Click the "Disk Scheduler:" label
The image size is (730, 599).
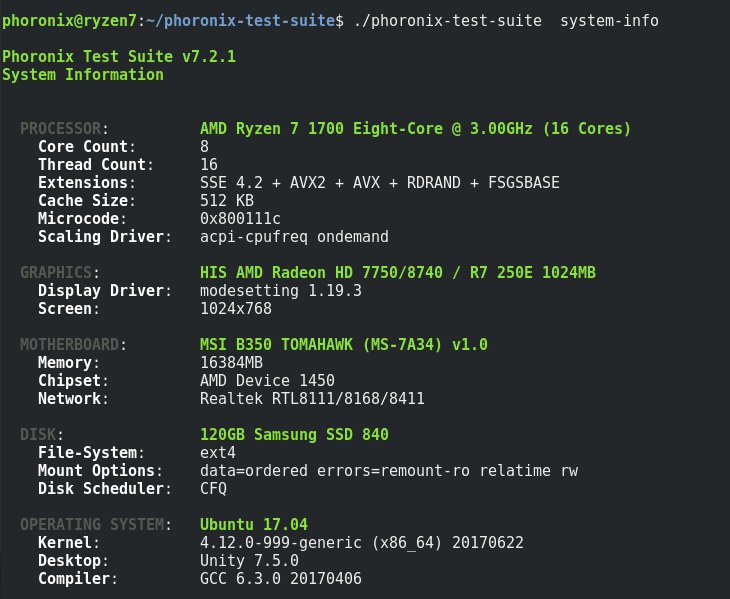point(105,489)
